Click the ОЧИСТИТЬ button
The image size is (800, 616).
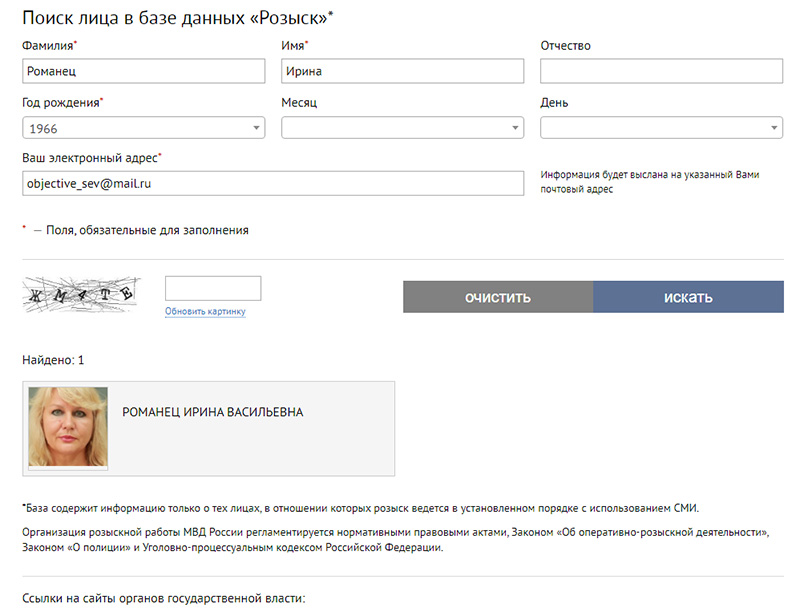tap(498, 297)
